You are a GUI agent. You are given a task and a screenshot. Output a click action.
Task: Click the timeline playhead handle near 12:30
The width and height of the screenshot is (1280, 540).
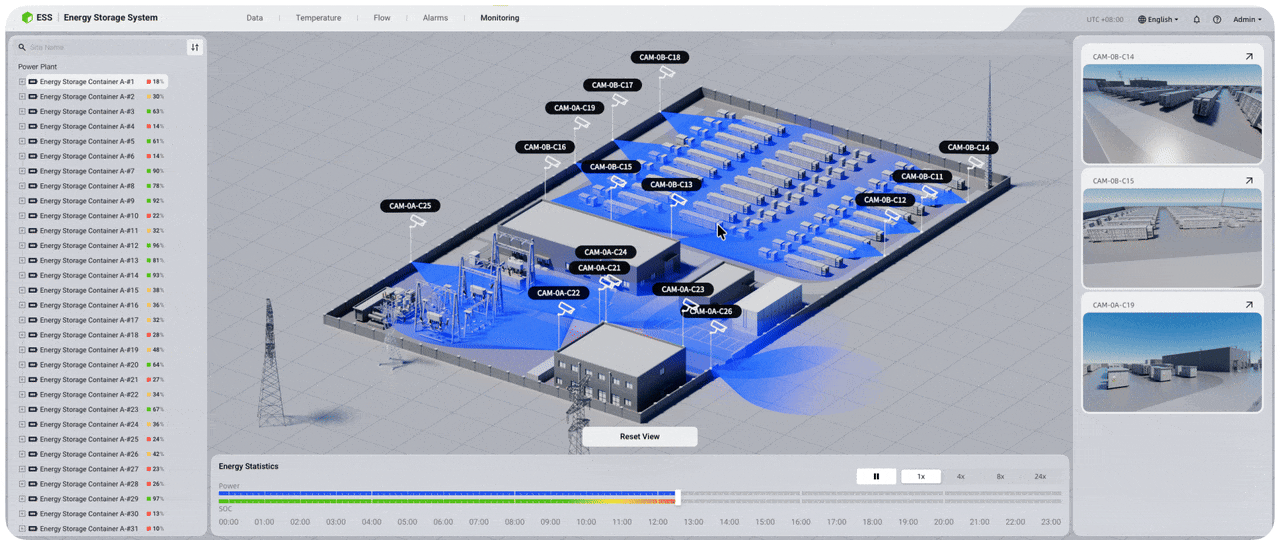coord(678,496)
